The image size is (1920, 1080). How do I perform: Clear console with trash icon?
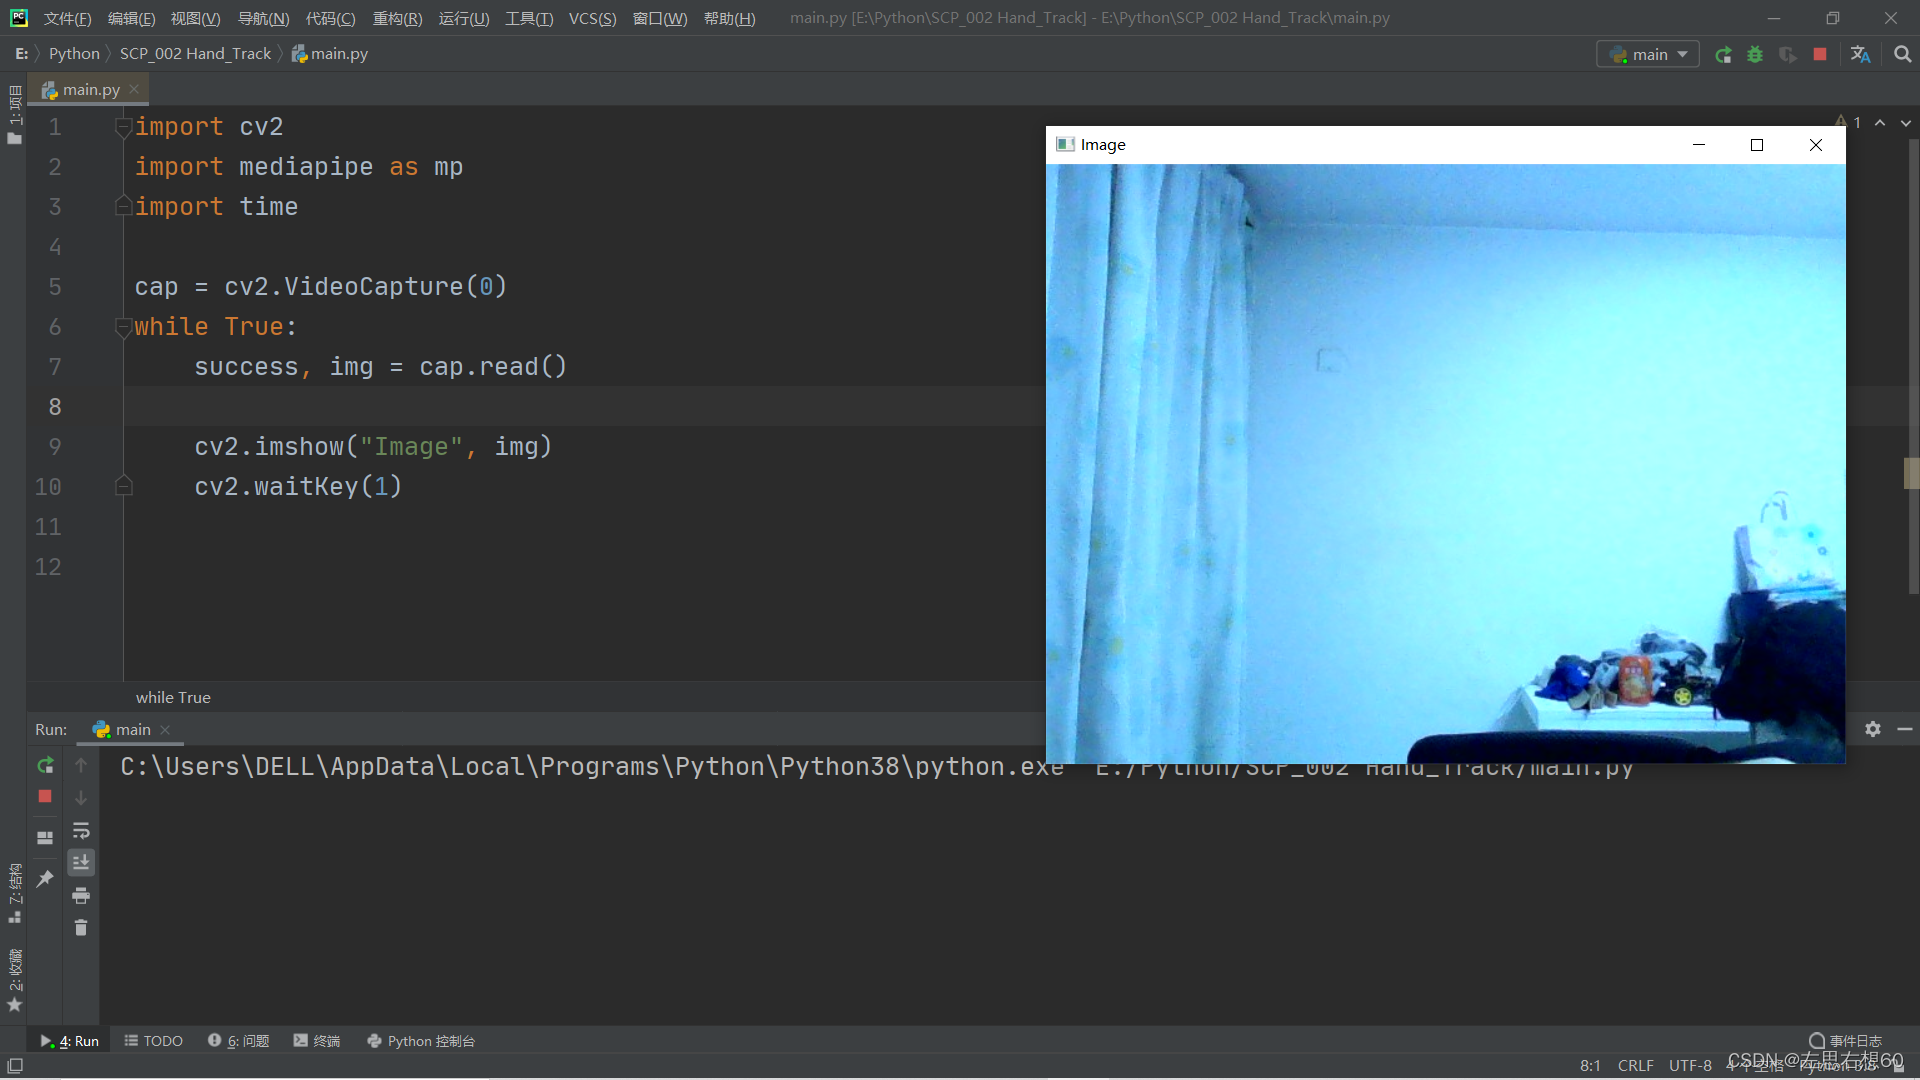(81, 928)
